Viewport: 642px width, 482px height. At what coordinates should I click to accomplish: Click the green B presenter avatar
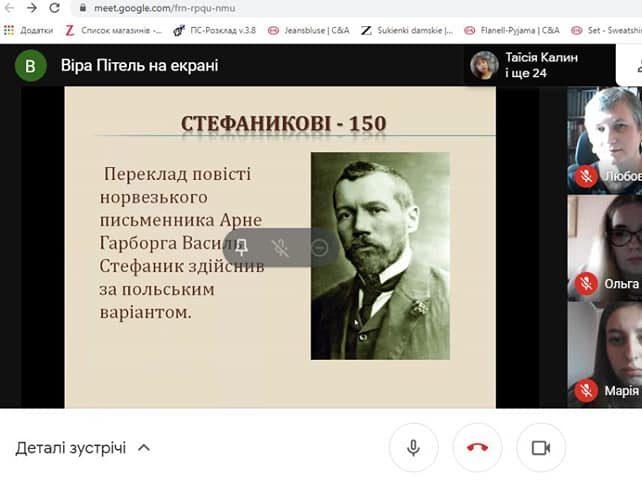(x=31, y=66)
